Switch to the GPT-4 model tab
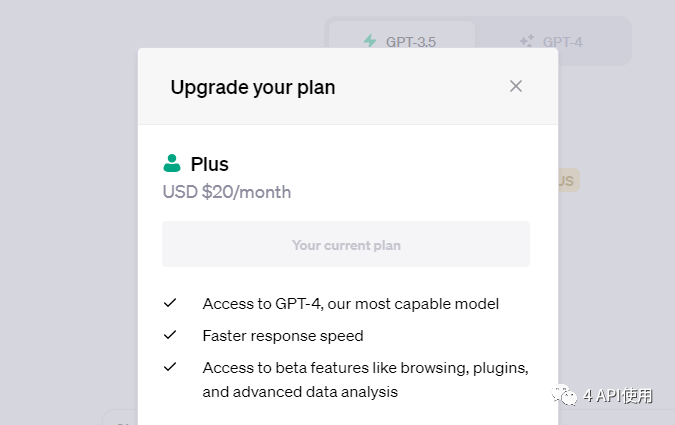675x425 pixels. 553,41
